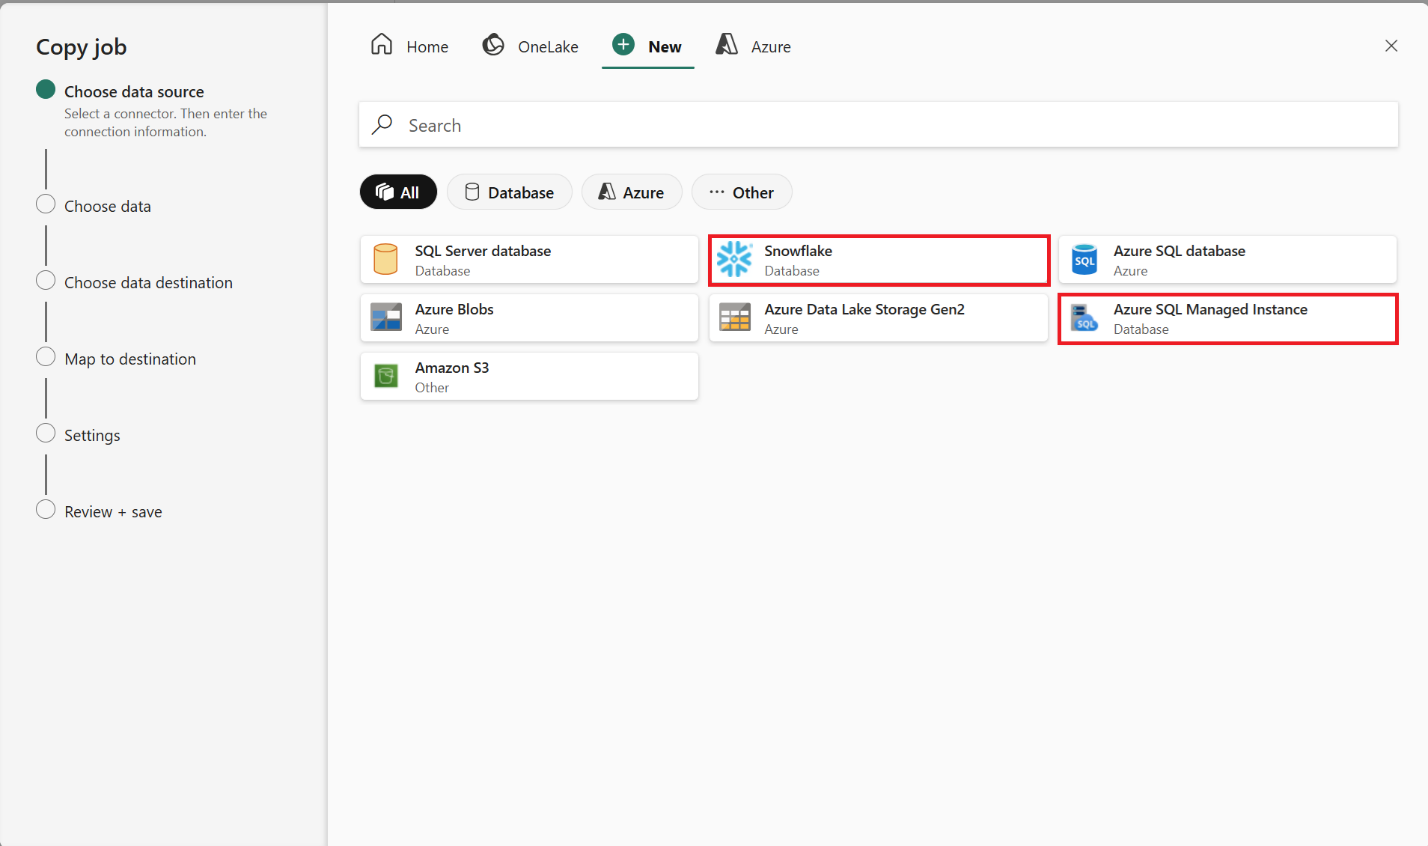The height and width of the screenshot is (846, 1428).
Task: Select the Settings step circle
Action: [46, 433]
